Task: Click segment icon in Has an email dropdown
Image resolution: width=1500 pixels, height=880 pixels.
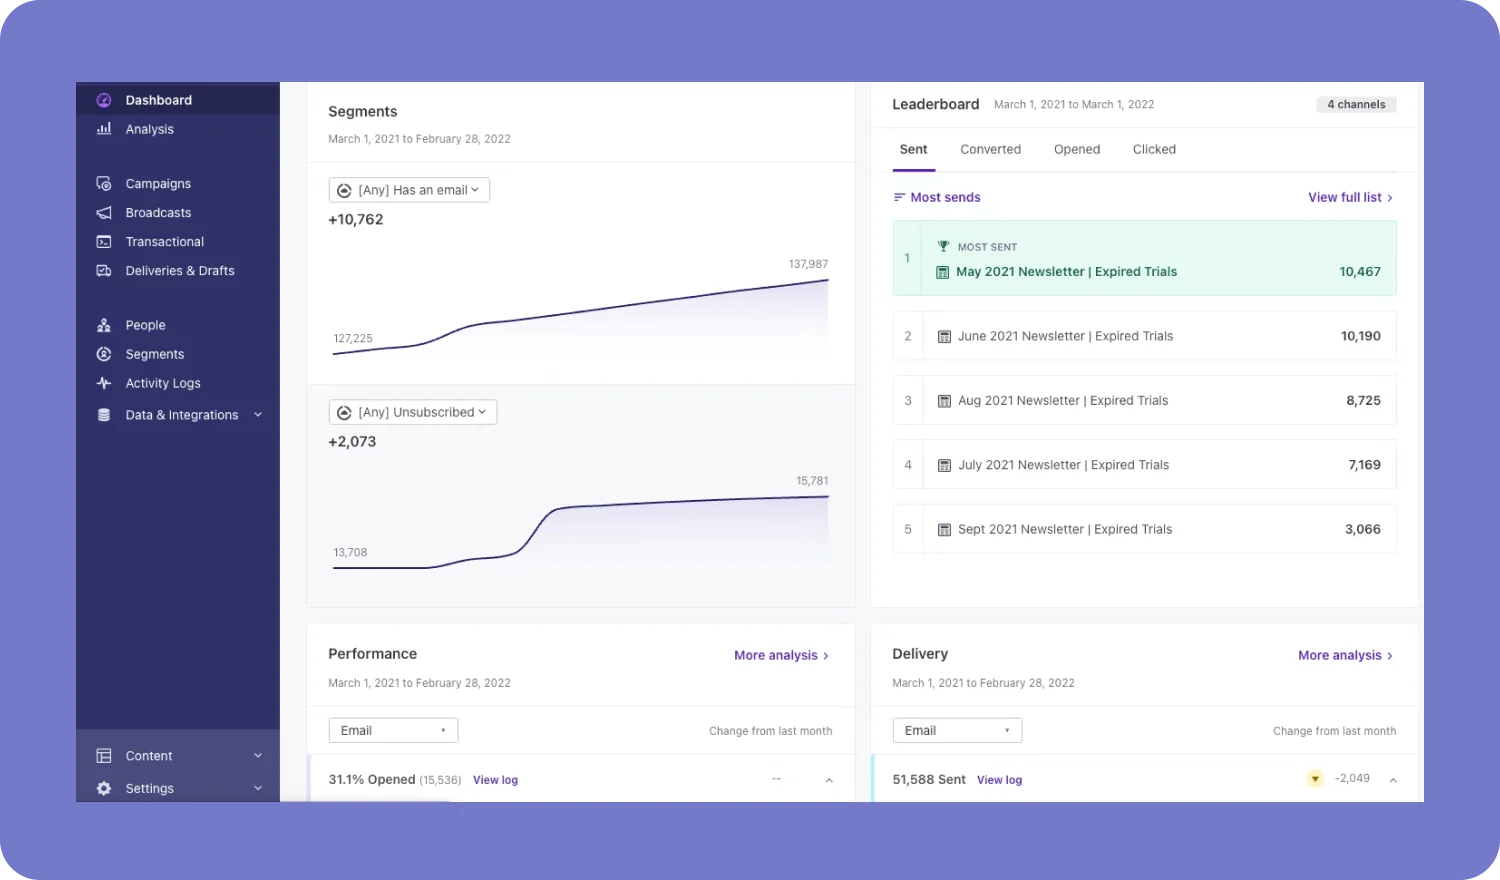Action: click(344, 190)
